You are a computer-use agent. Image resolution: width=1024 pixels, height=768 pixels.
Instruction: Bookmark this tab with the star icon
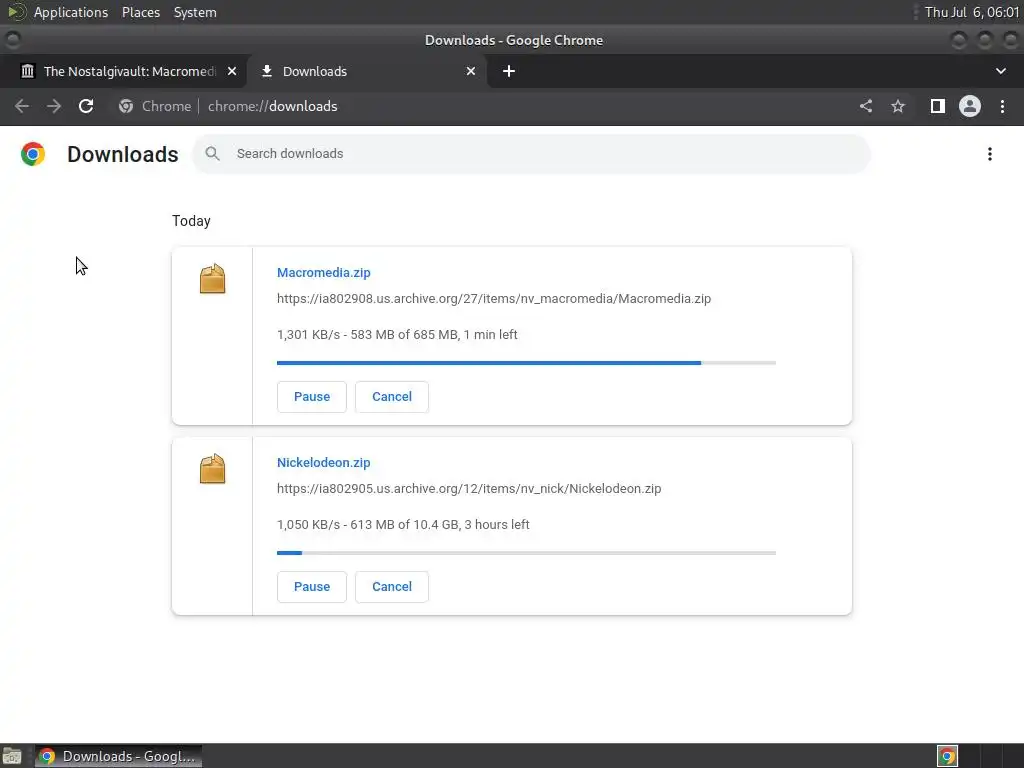898,106
